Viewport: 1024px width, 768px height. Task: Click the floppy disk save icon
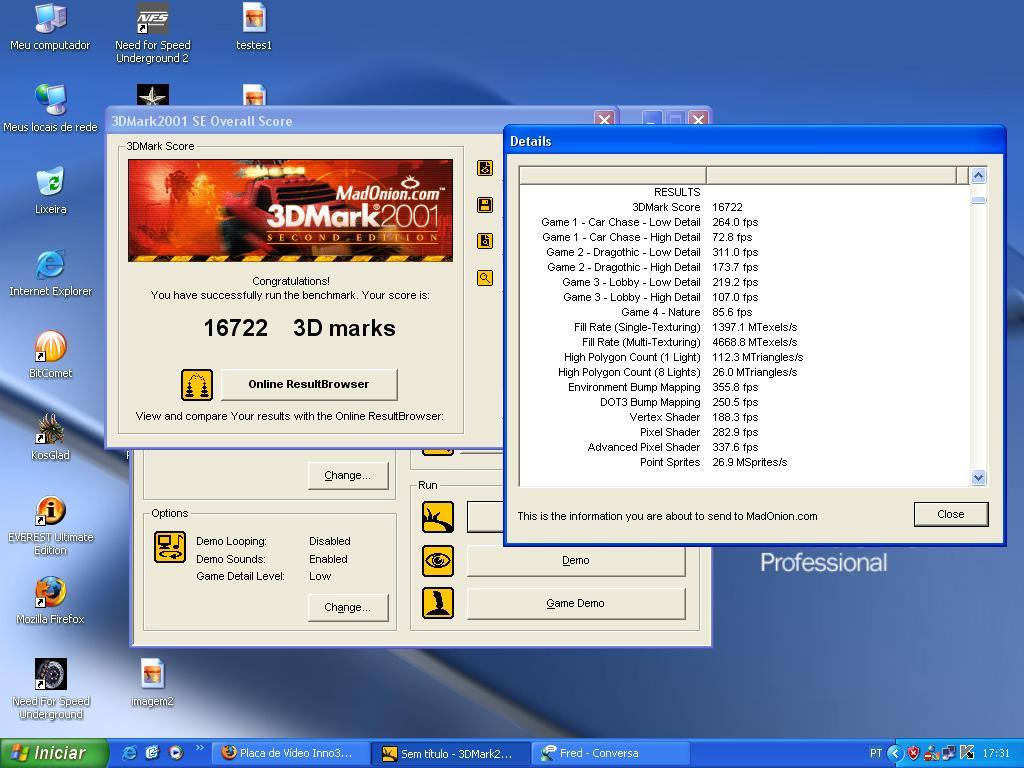(485, 205)
